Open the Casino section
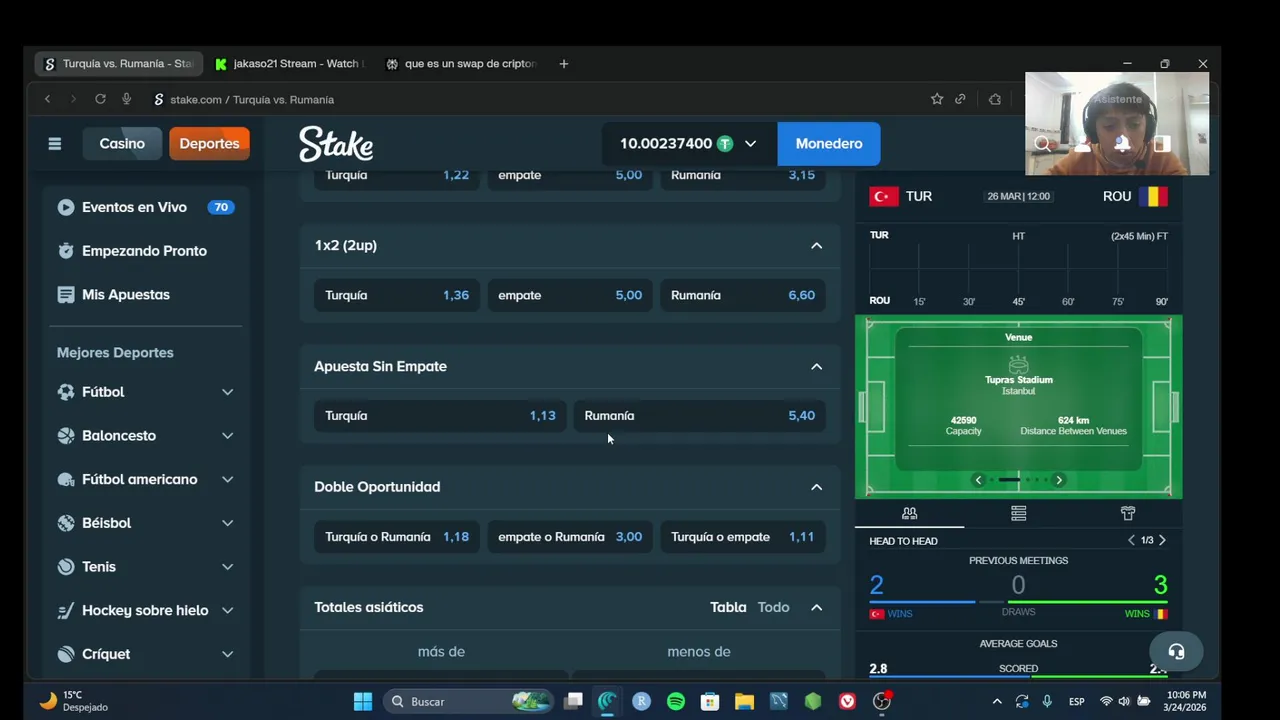The height and width of the screenshot is (720, 1280). click(122, 144)
